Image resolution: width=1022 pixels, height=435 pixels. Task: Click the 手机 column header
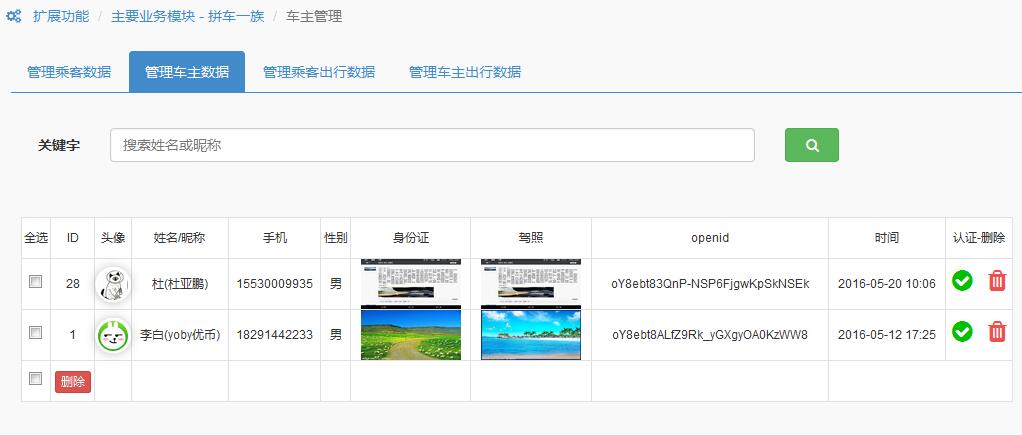[x=274, y=238]
